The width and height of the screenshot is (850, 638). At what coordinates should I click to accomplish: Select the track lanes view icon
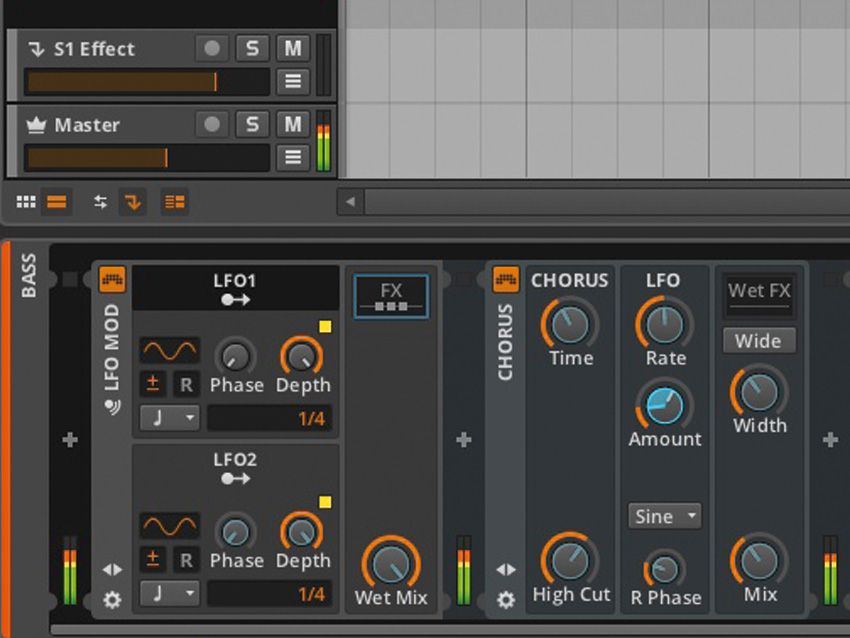[x=56, y=201]
